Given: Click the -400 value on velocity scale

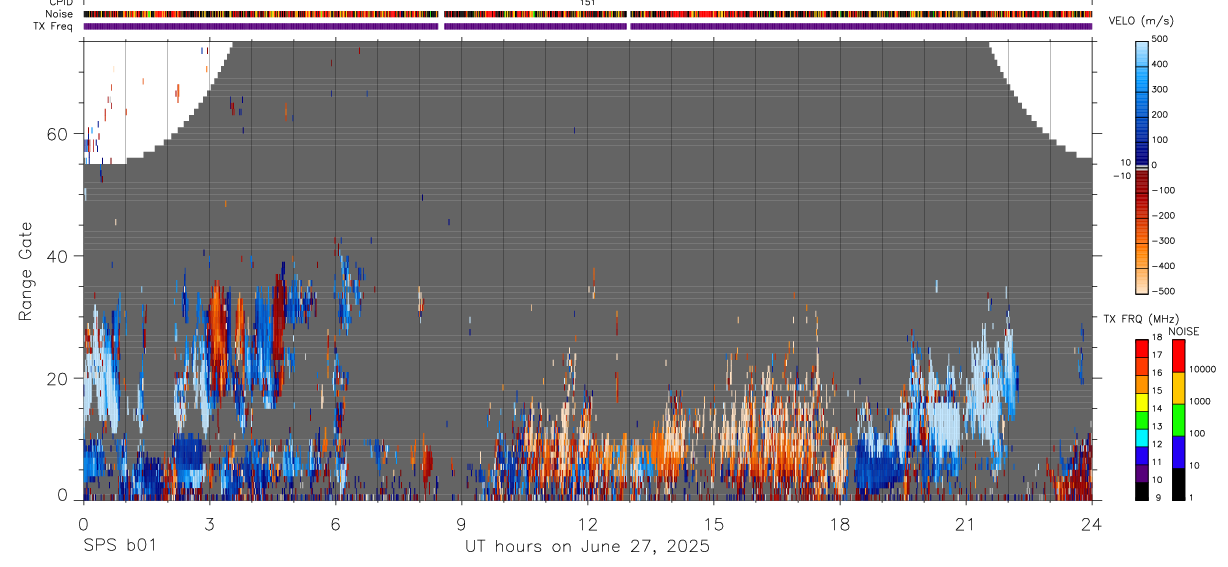Looking at the screenshot, I should point(1162,266).
